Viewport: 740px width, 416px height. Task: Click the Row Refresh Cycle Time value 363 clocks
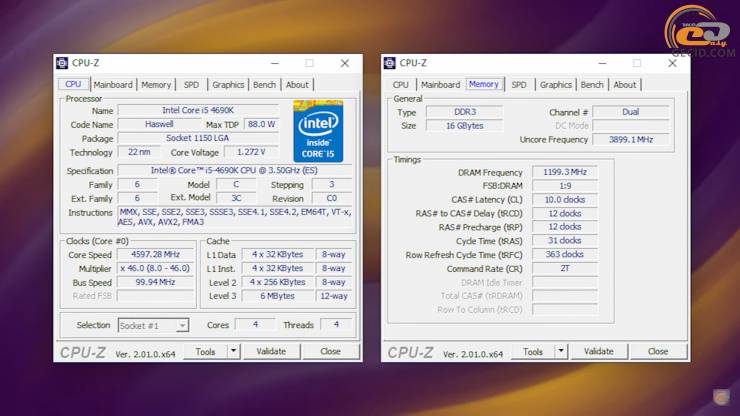[565, 254]
